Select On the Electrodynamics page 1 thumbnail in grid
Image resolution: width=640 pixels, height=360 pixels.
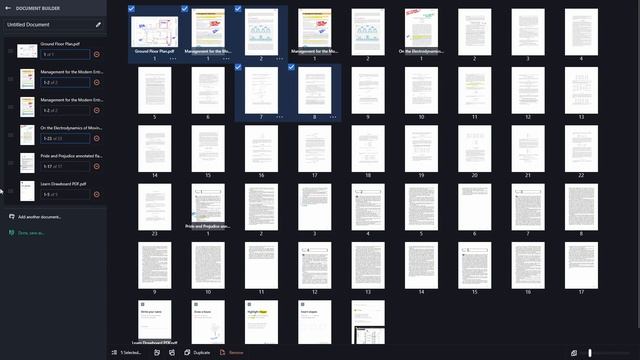pyautogui.click(x=421, y=32)
